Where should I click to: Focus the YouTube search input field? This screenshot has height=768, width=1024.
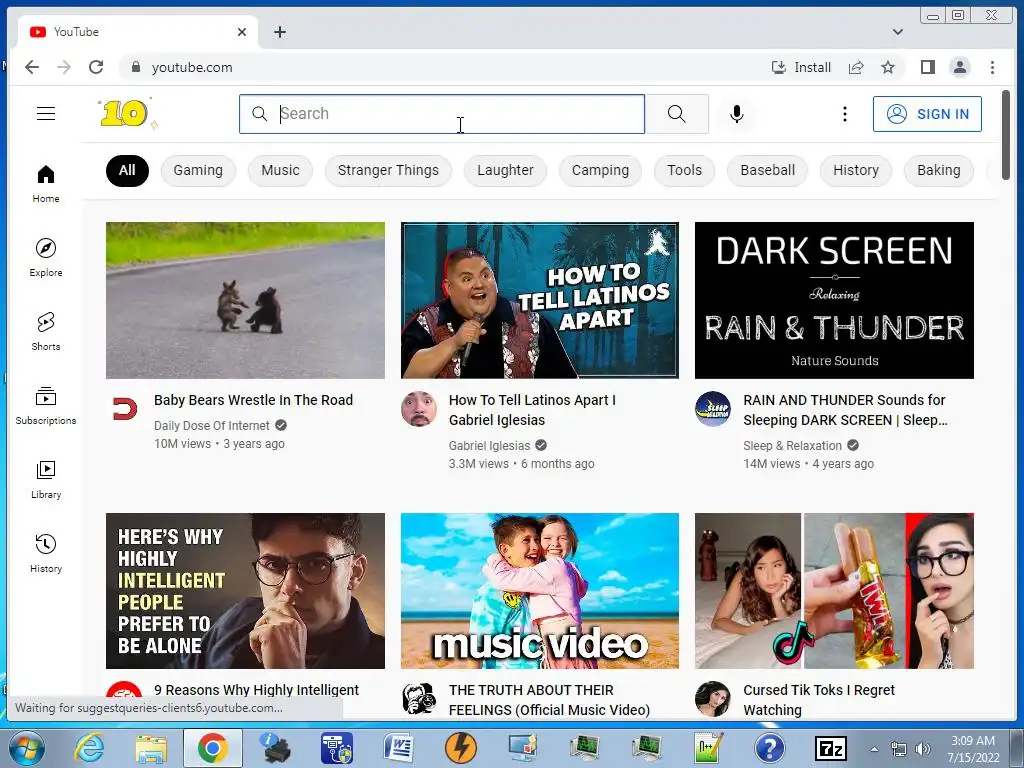point(441,114)
